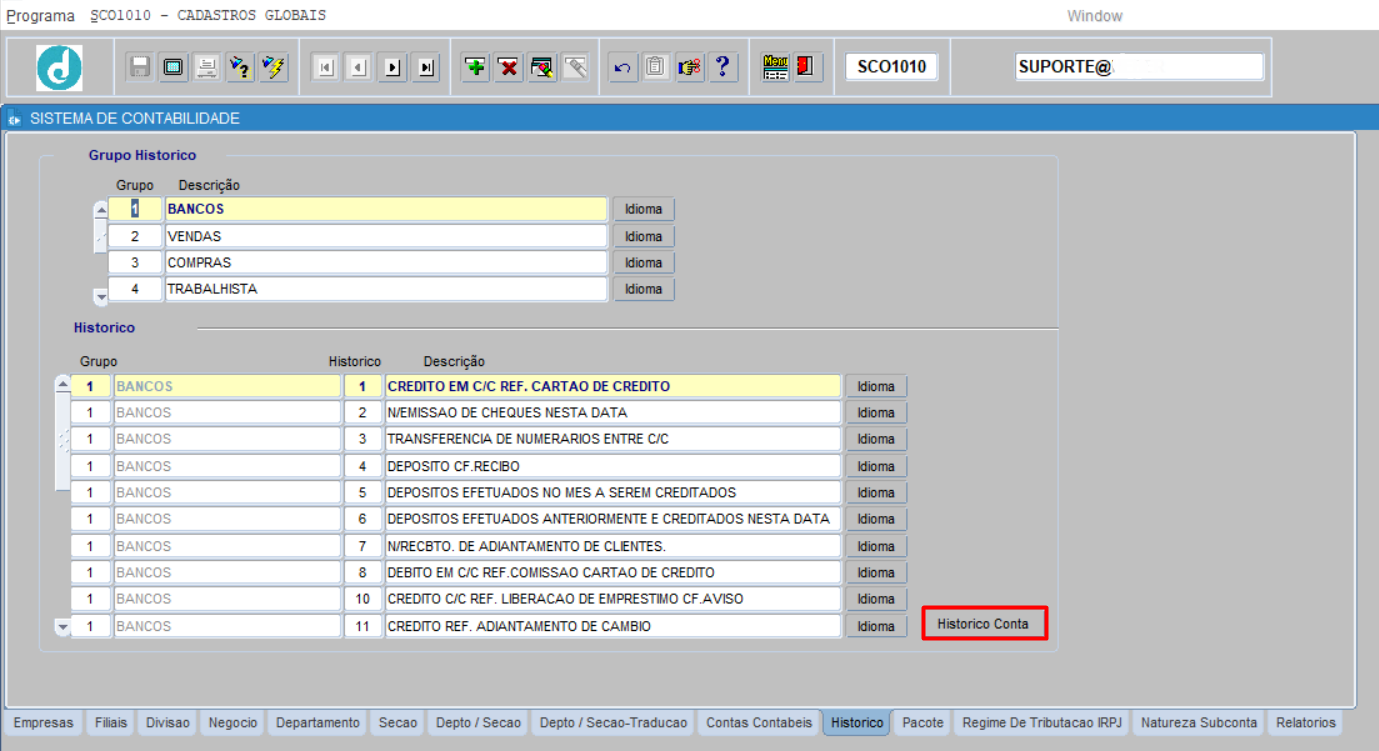Select the Historico tab
The width and height of the screenshot is (1379, 751).
pyautogui.click(x=857, y=723)
